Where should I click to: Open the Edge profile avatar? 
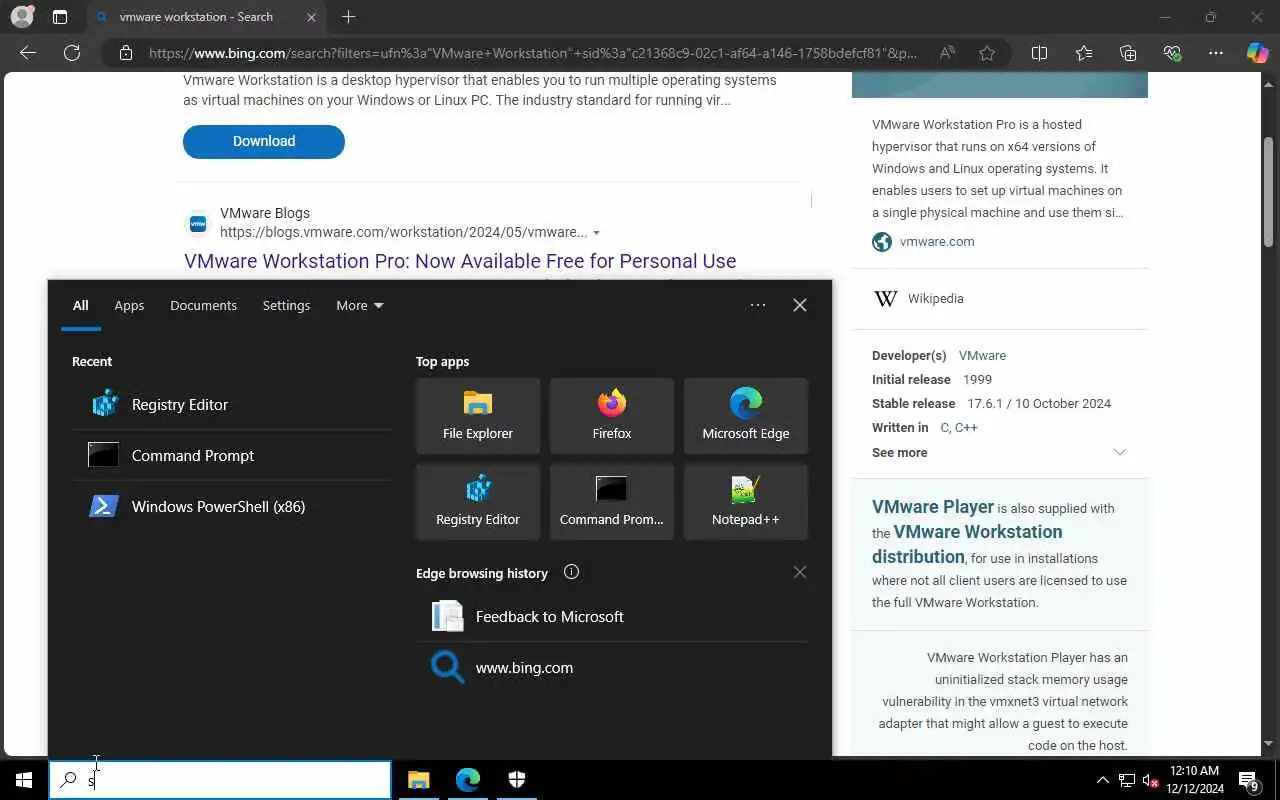click(x=21, y=17)
